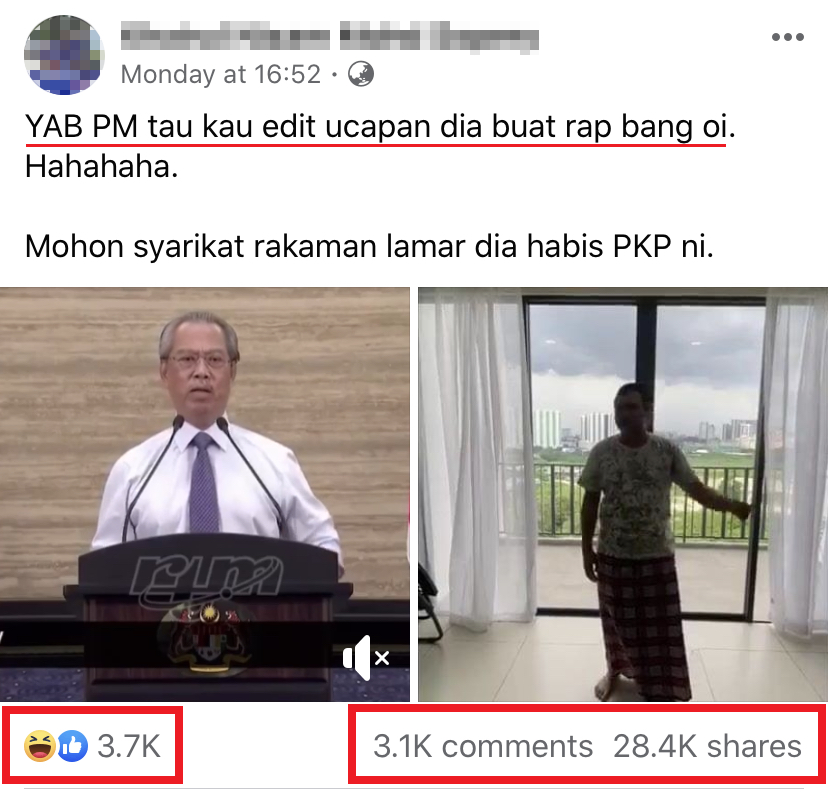Click the Monday at 16:52 timestamp
The image size is (828, 793).
[221, 74]
